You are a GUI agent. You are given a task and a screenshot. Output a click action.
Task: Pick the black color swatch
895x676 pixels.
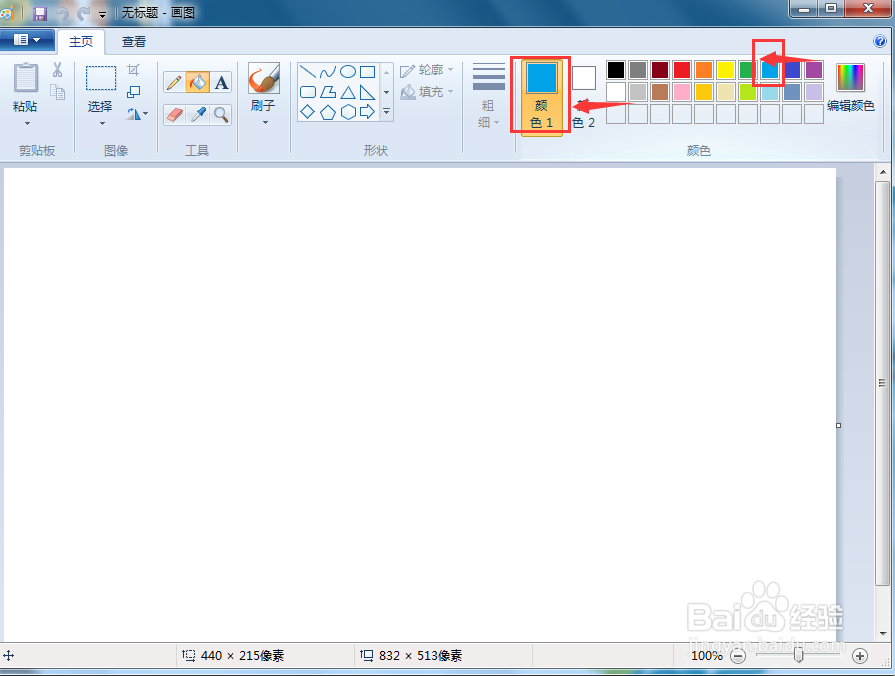616,70
